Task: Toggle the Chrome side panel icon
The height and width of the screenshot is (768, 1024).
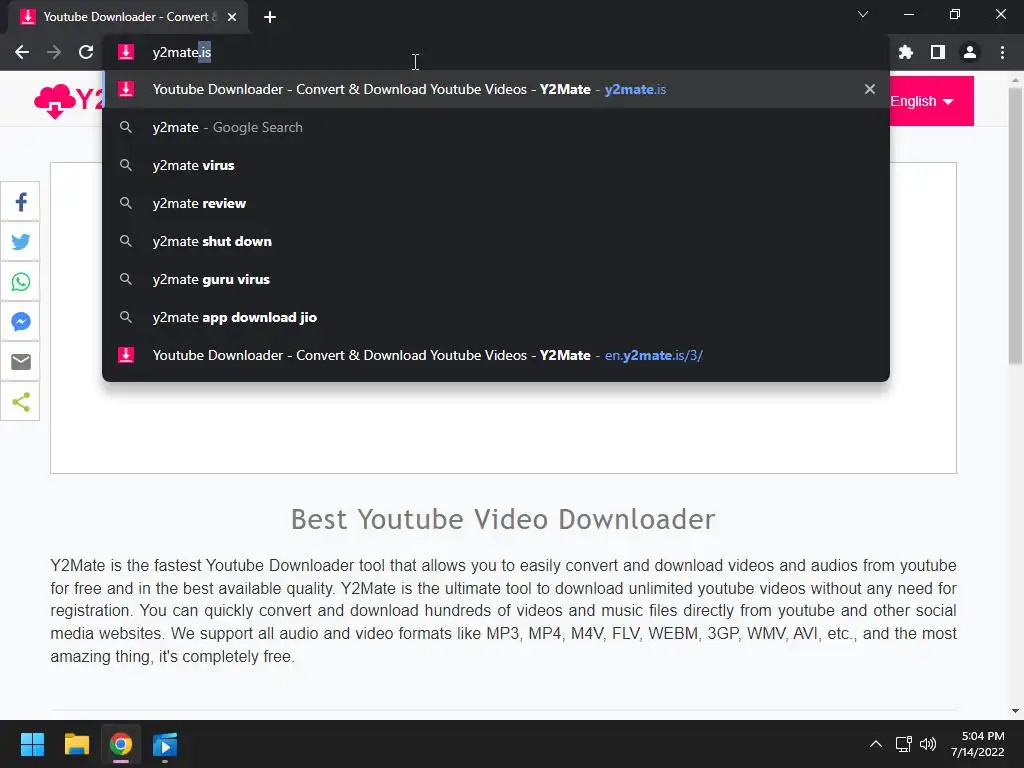Action: click(938, 52)
